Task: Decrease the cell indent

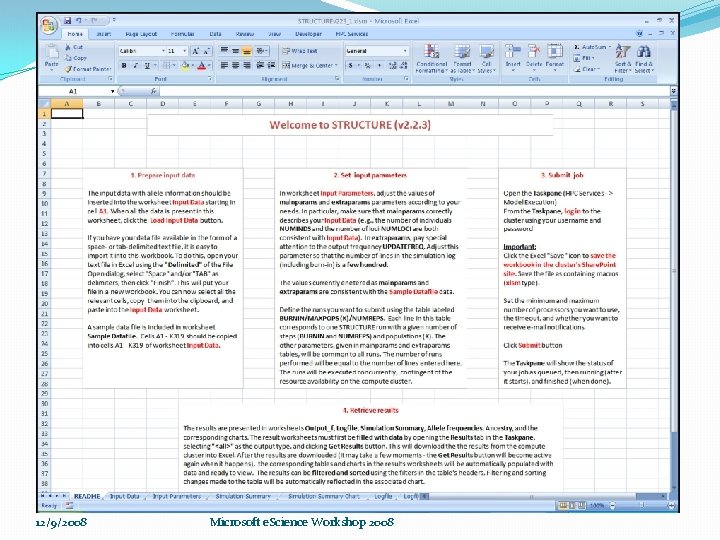Action: 259,66
